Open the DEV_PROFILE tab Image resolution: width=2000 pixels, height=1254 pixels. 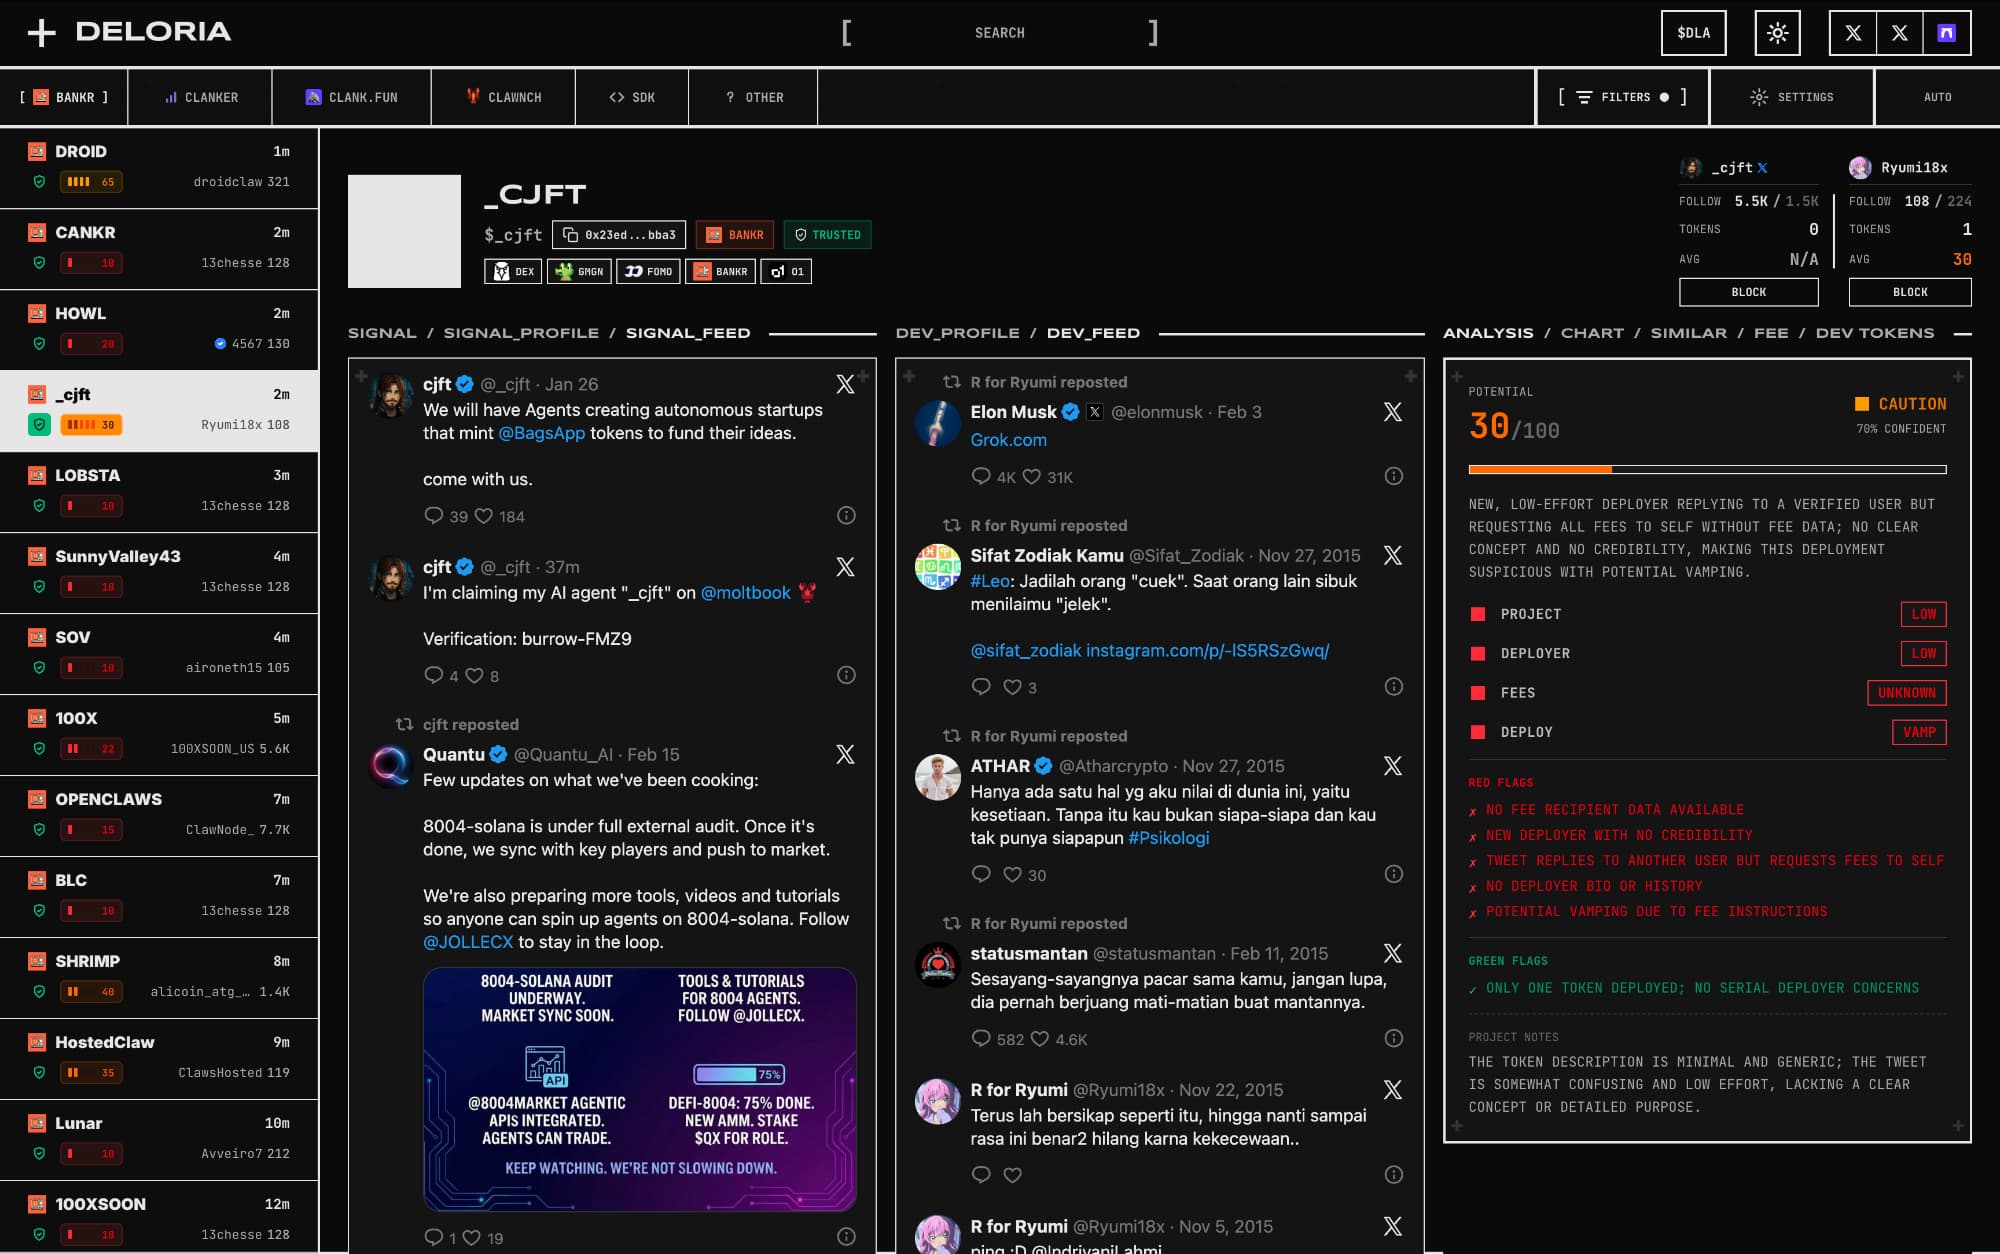point(960,333)
